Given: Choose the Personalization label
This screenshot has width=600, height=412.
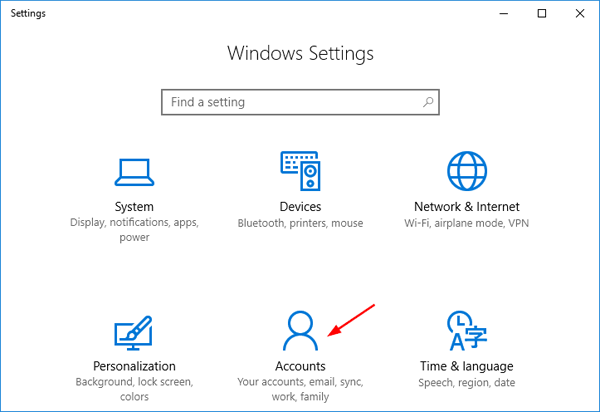Looking at the screenshot, I should coord(133,367).
